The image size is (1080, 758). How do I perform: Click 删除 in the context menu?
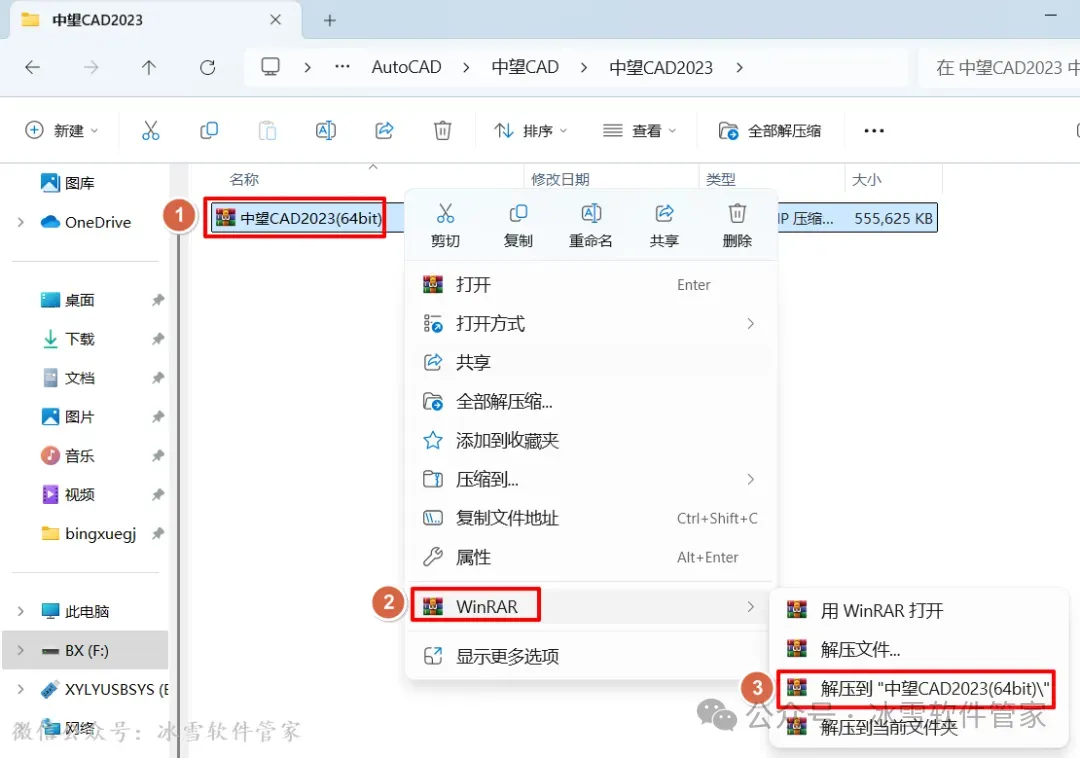click(x=737, y=225)
